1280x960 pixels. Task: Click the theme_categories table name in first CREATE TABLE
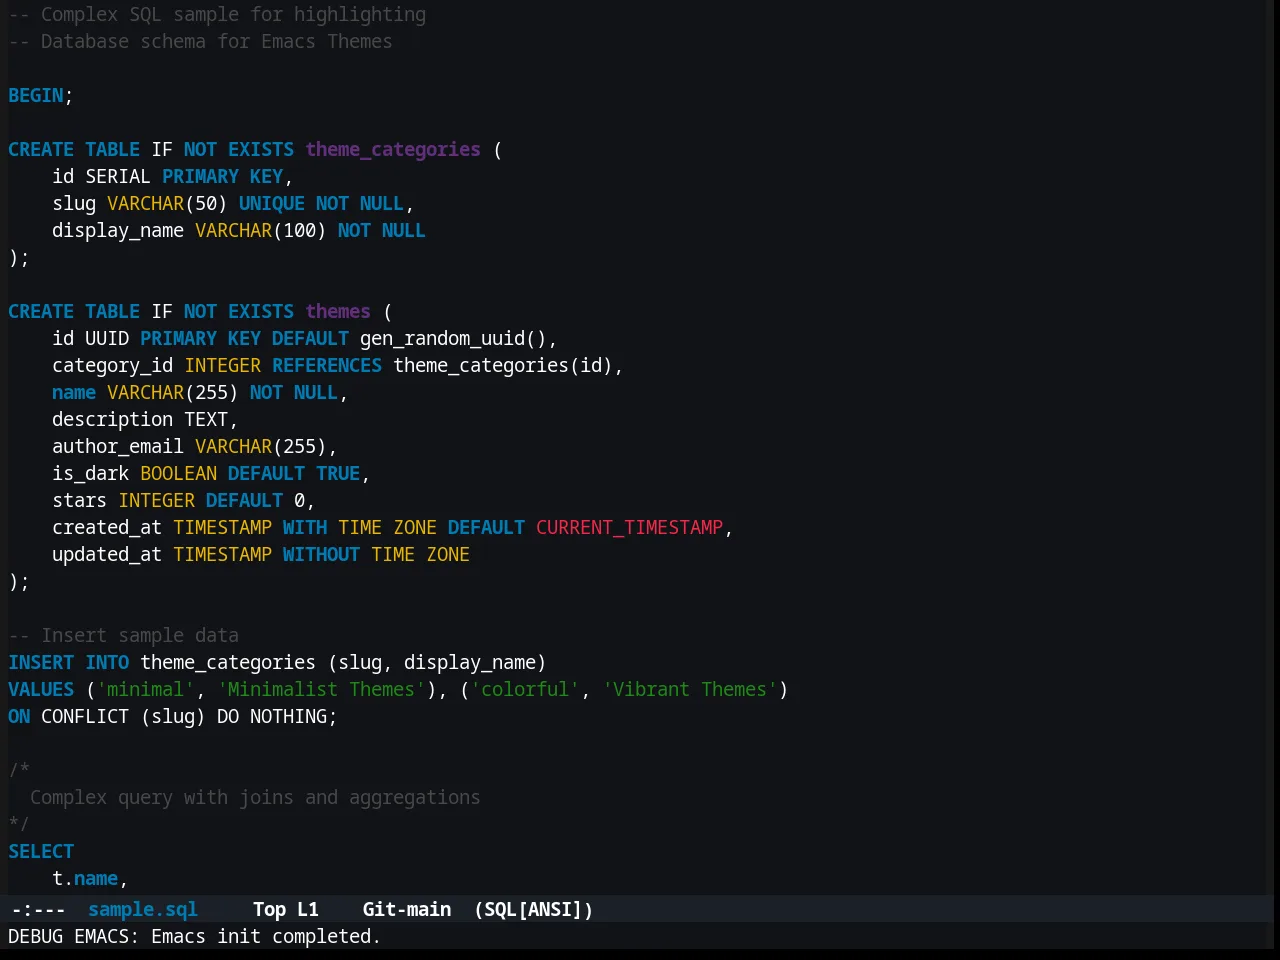(392, 149)
